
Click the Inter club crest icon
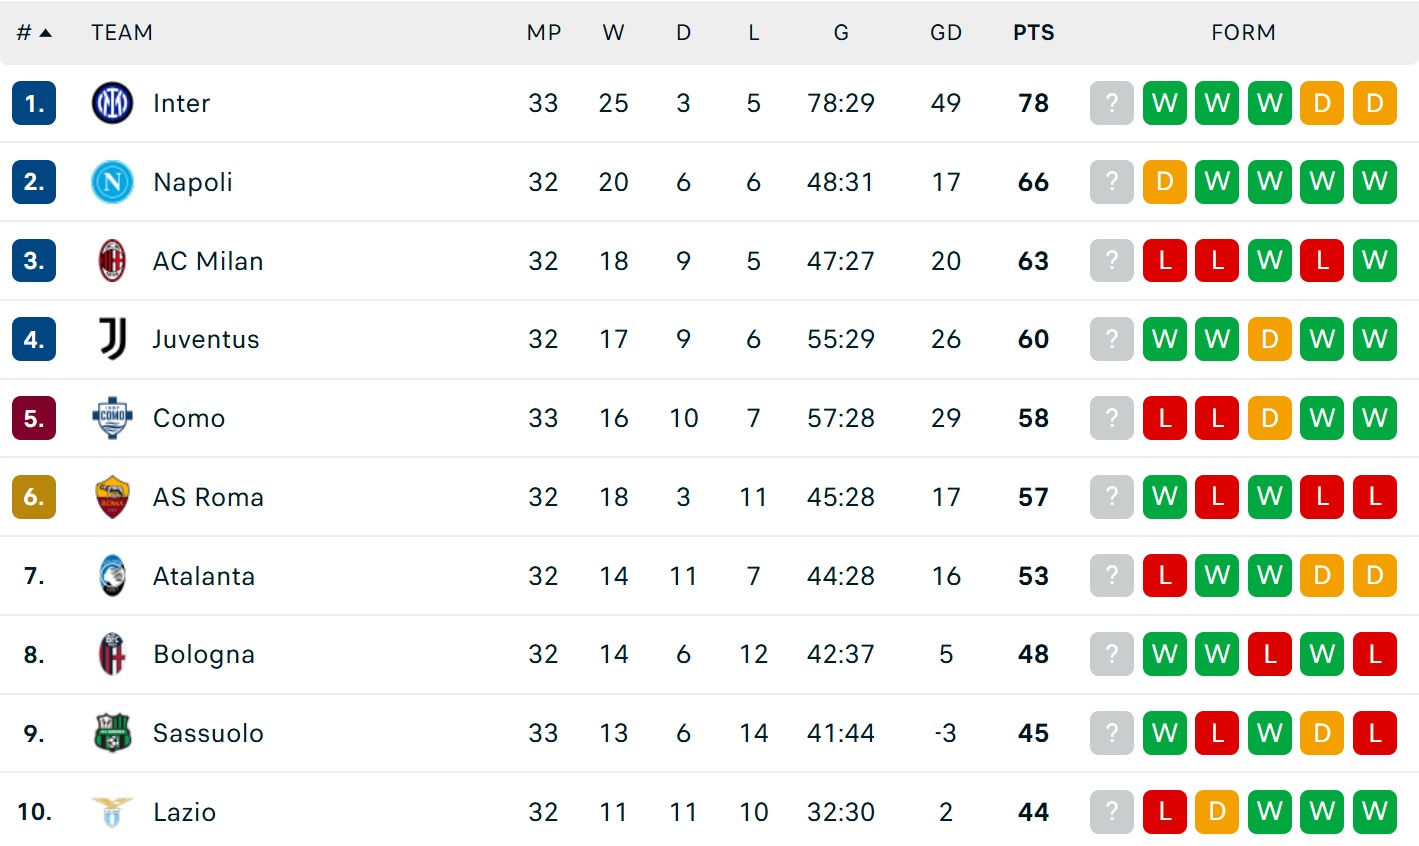click(112, 103)
